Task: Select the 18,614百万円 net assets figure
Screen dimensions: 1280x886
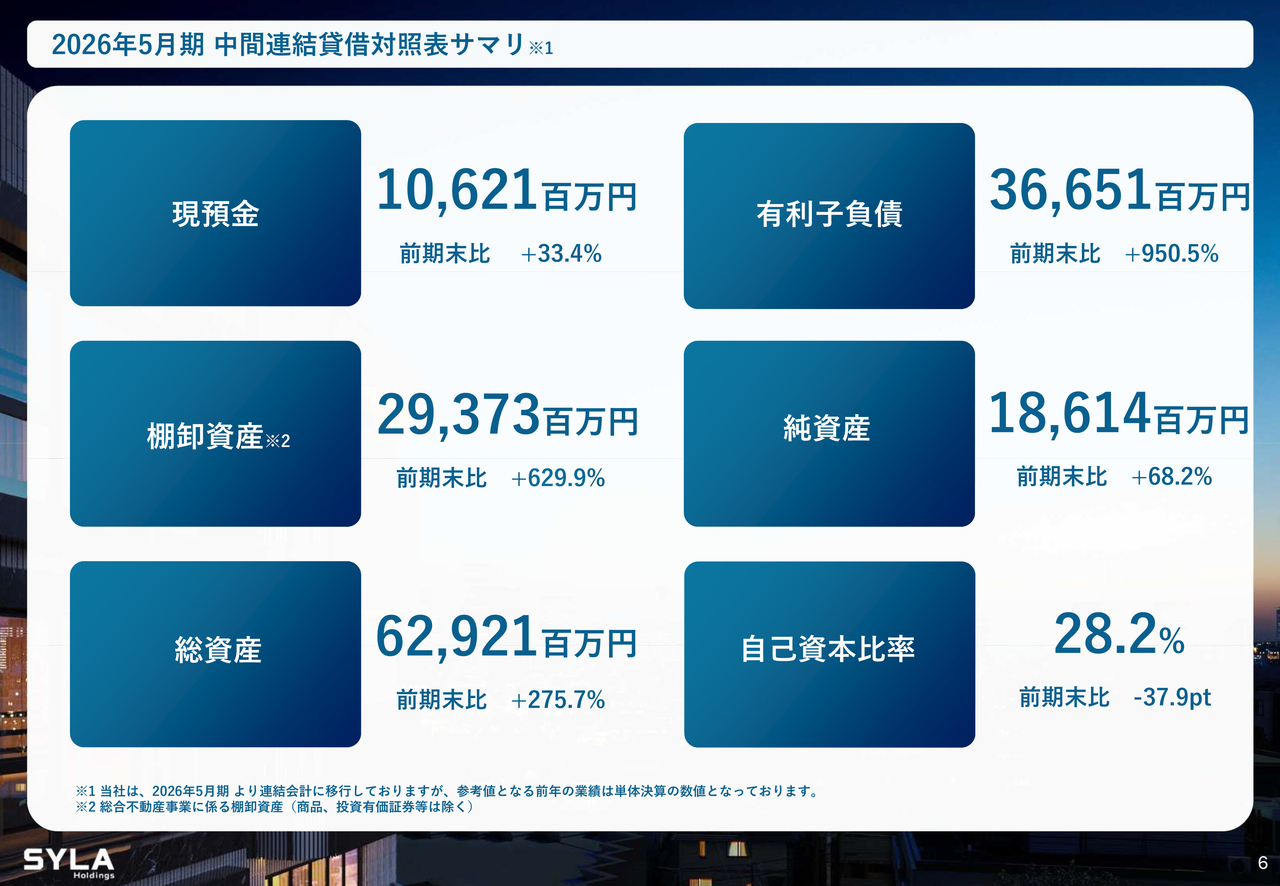Action: click(1118, 414)
